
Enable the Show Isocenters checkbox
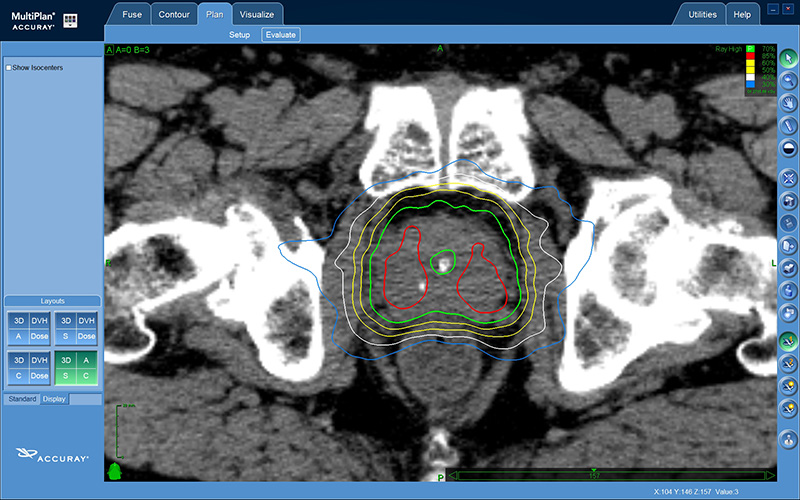coord(9,68)
